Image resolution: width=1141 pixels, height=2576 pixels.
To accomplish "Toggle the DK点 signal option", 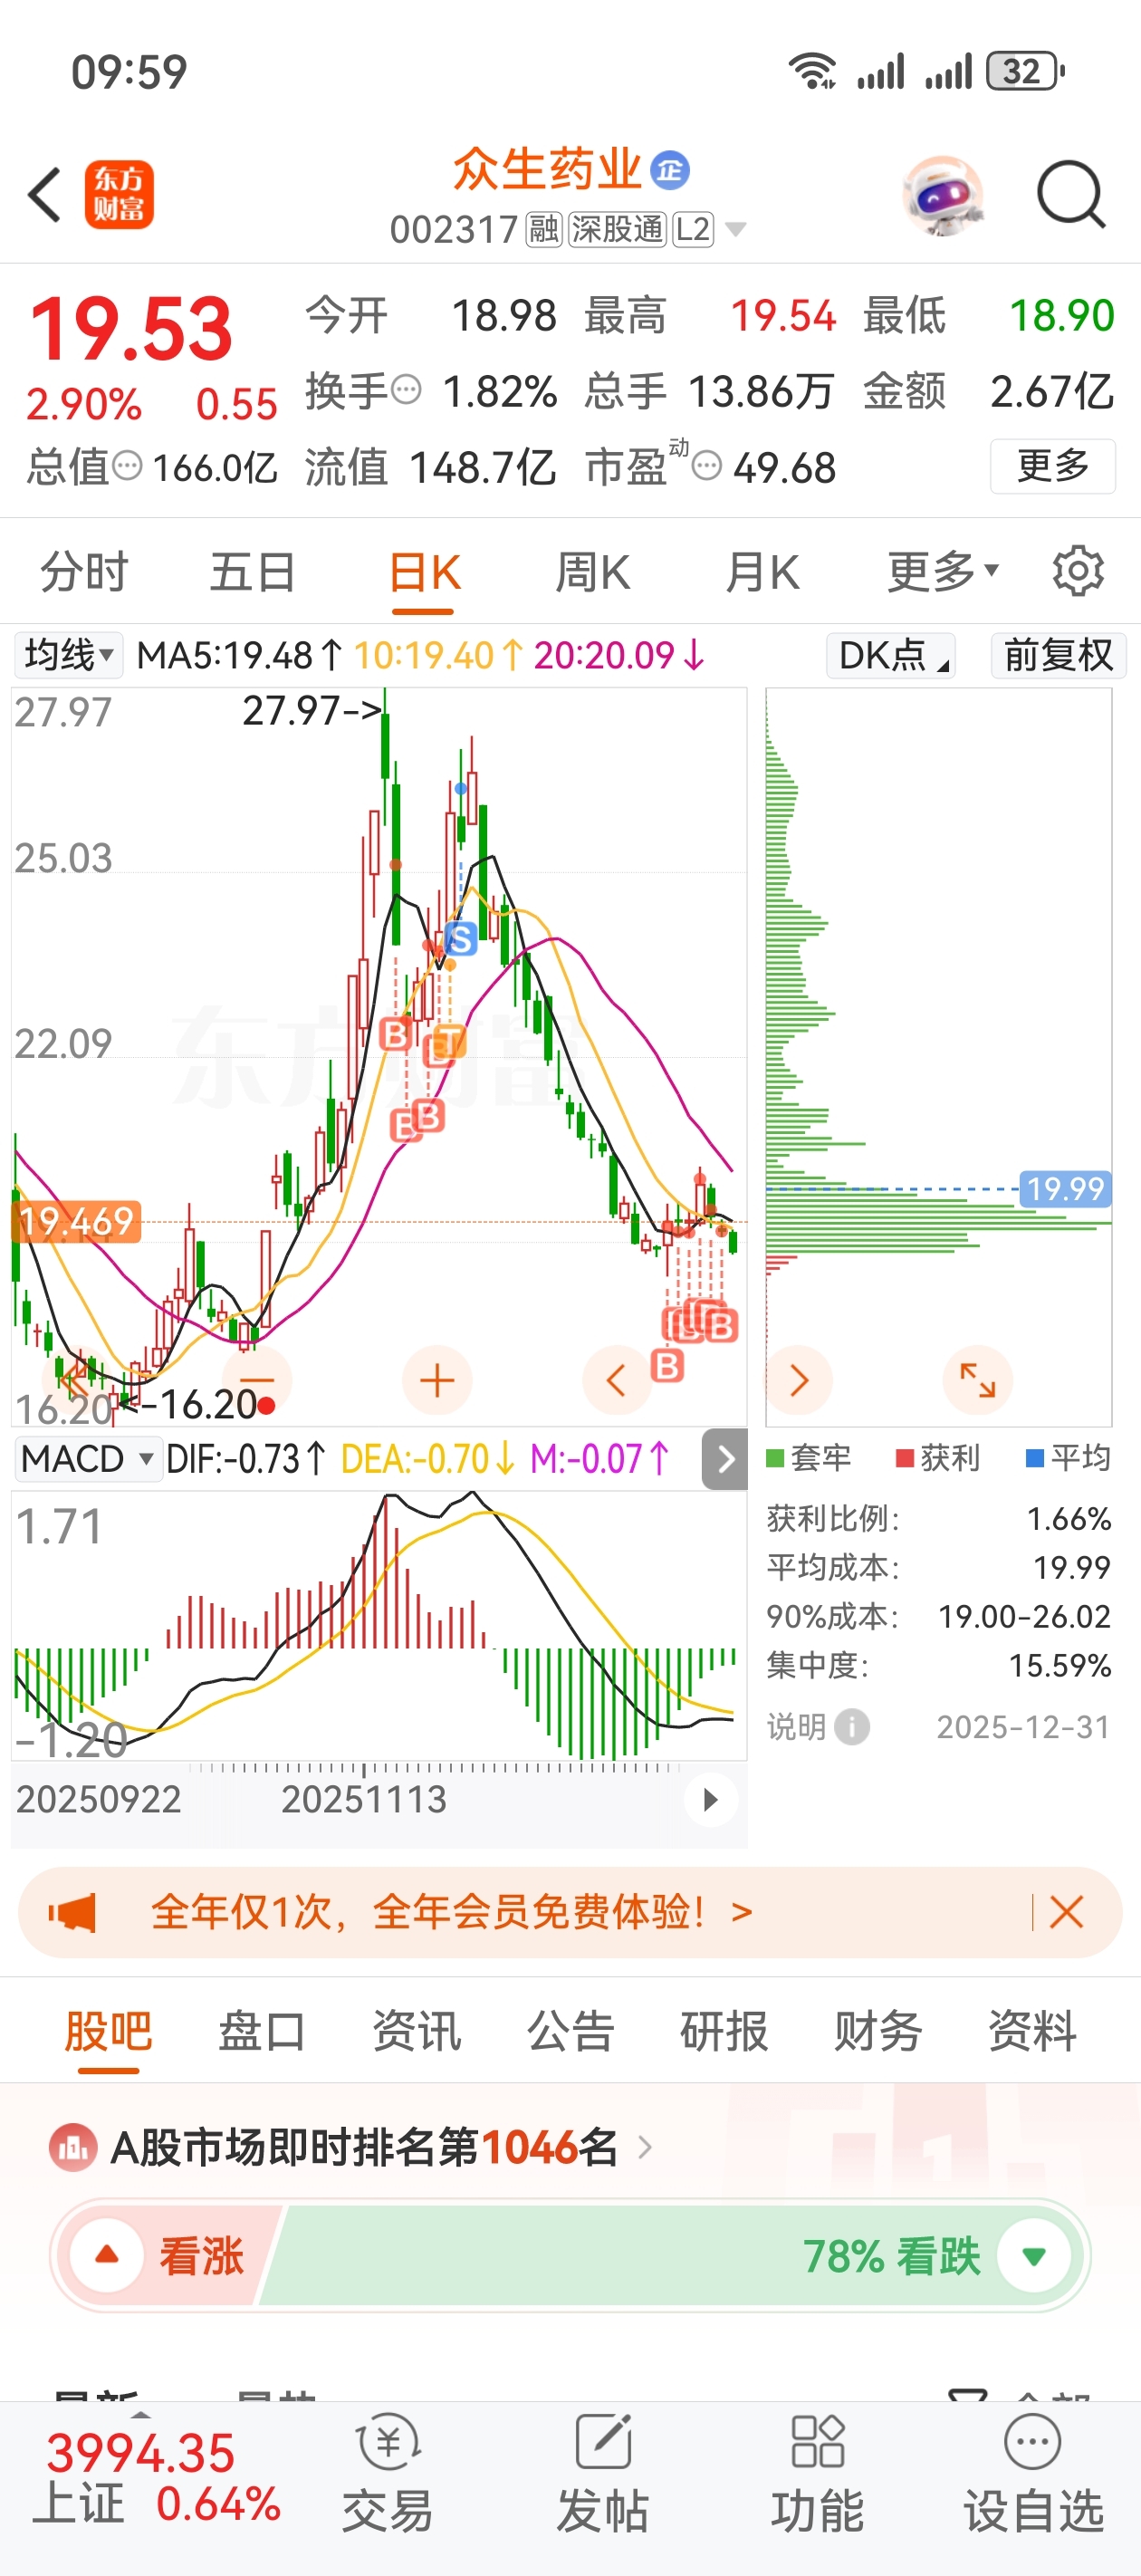I will [x=890, y=655].
